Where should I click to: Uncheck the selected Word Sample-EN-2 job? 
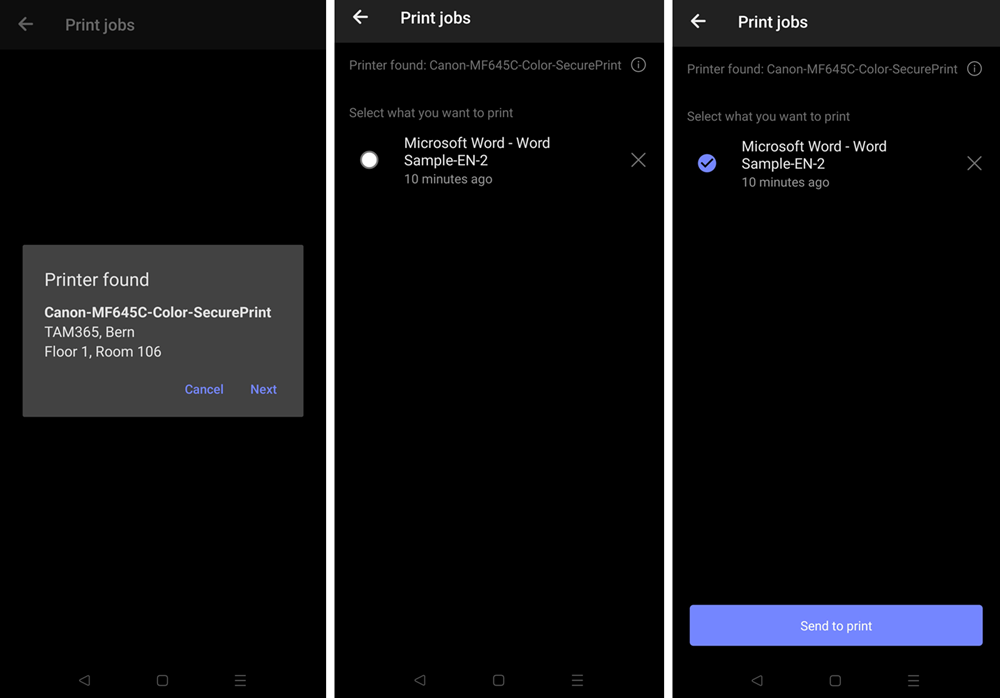coord(707,163)
